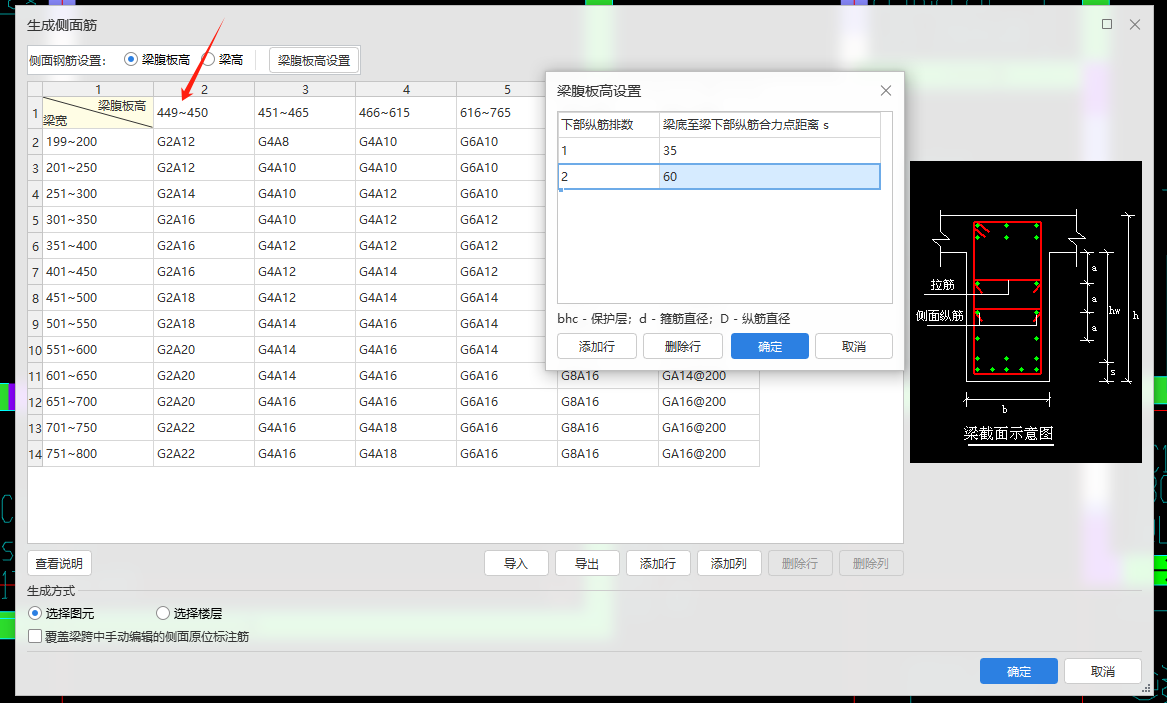Select the 201~250 beam width row
Image resolution: width=1167 pixels, height=703 pixels.
tap(98, 167)
